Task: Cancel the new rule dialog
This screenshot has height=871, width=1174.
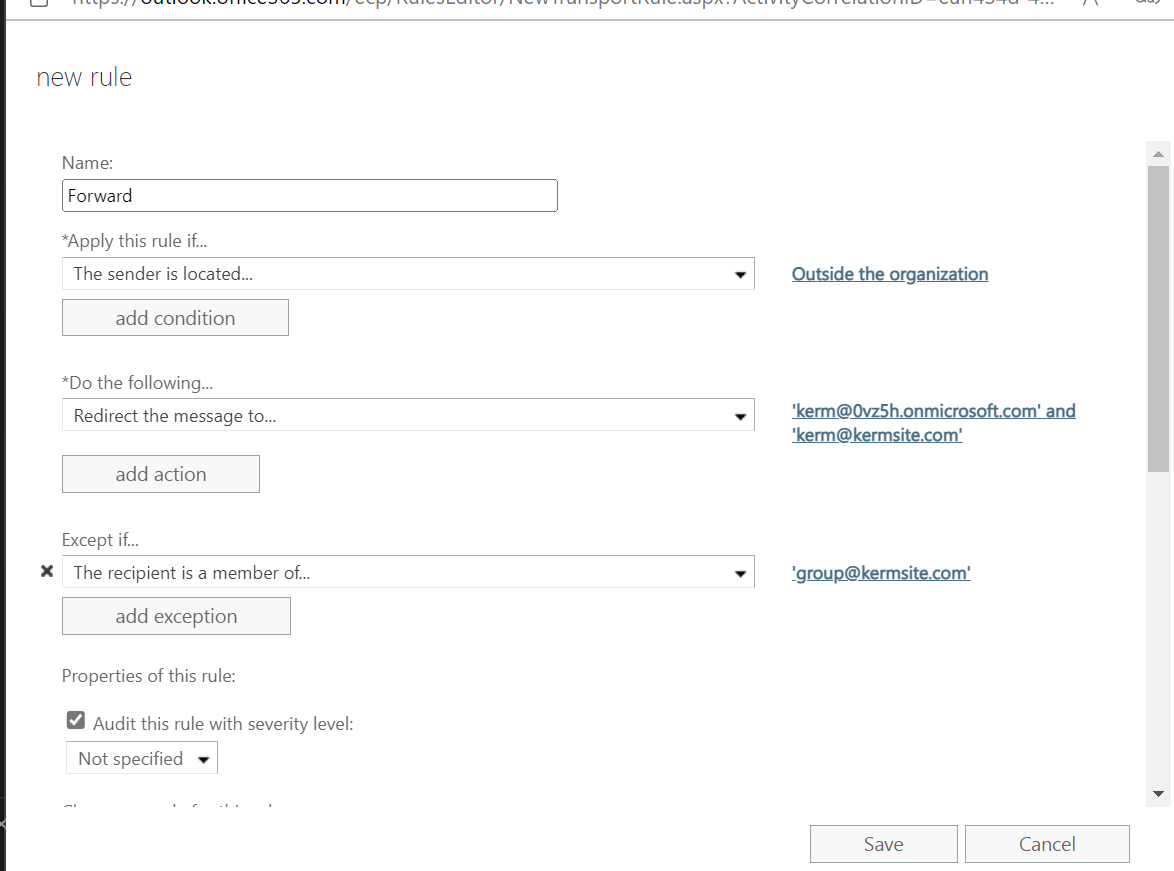Action: (1047, 844)
